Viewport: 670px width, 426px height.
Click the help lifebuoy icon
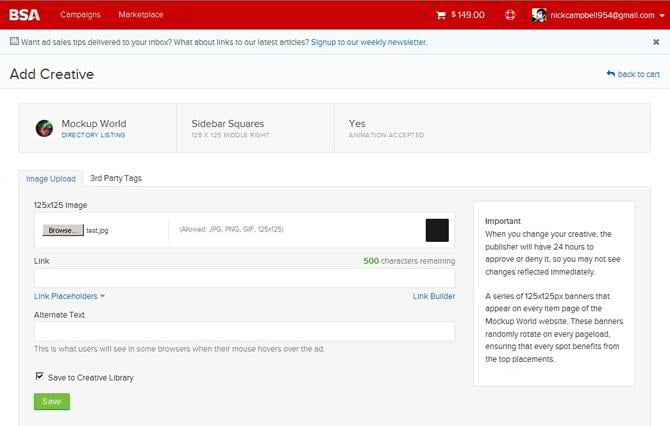pyautogui.click(x=510, y=15)
